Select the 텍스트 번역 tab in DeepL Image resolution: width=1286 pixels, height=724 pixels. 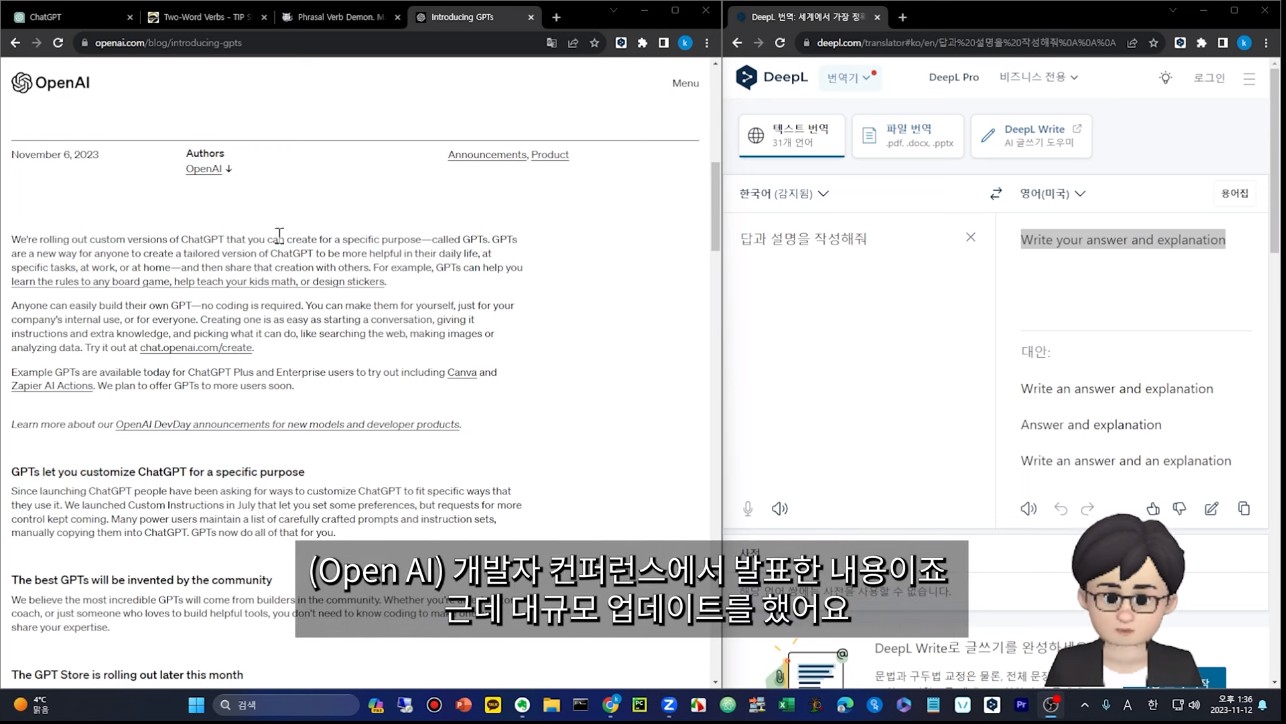pos(792,136)
